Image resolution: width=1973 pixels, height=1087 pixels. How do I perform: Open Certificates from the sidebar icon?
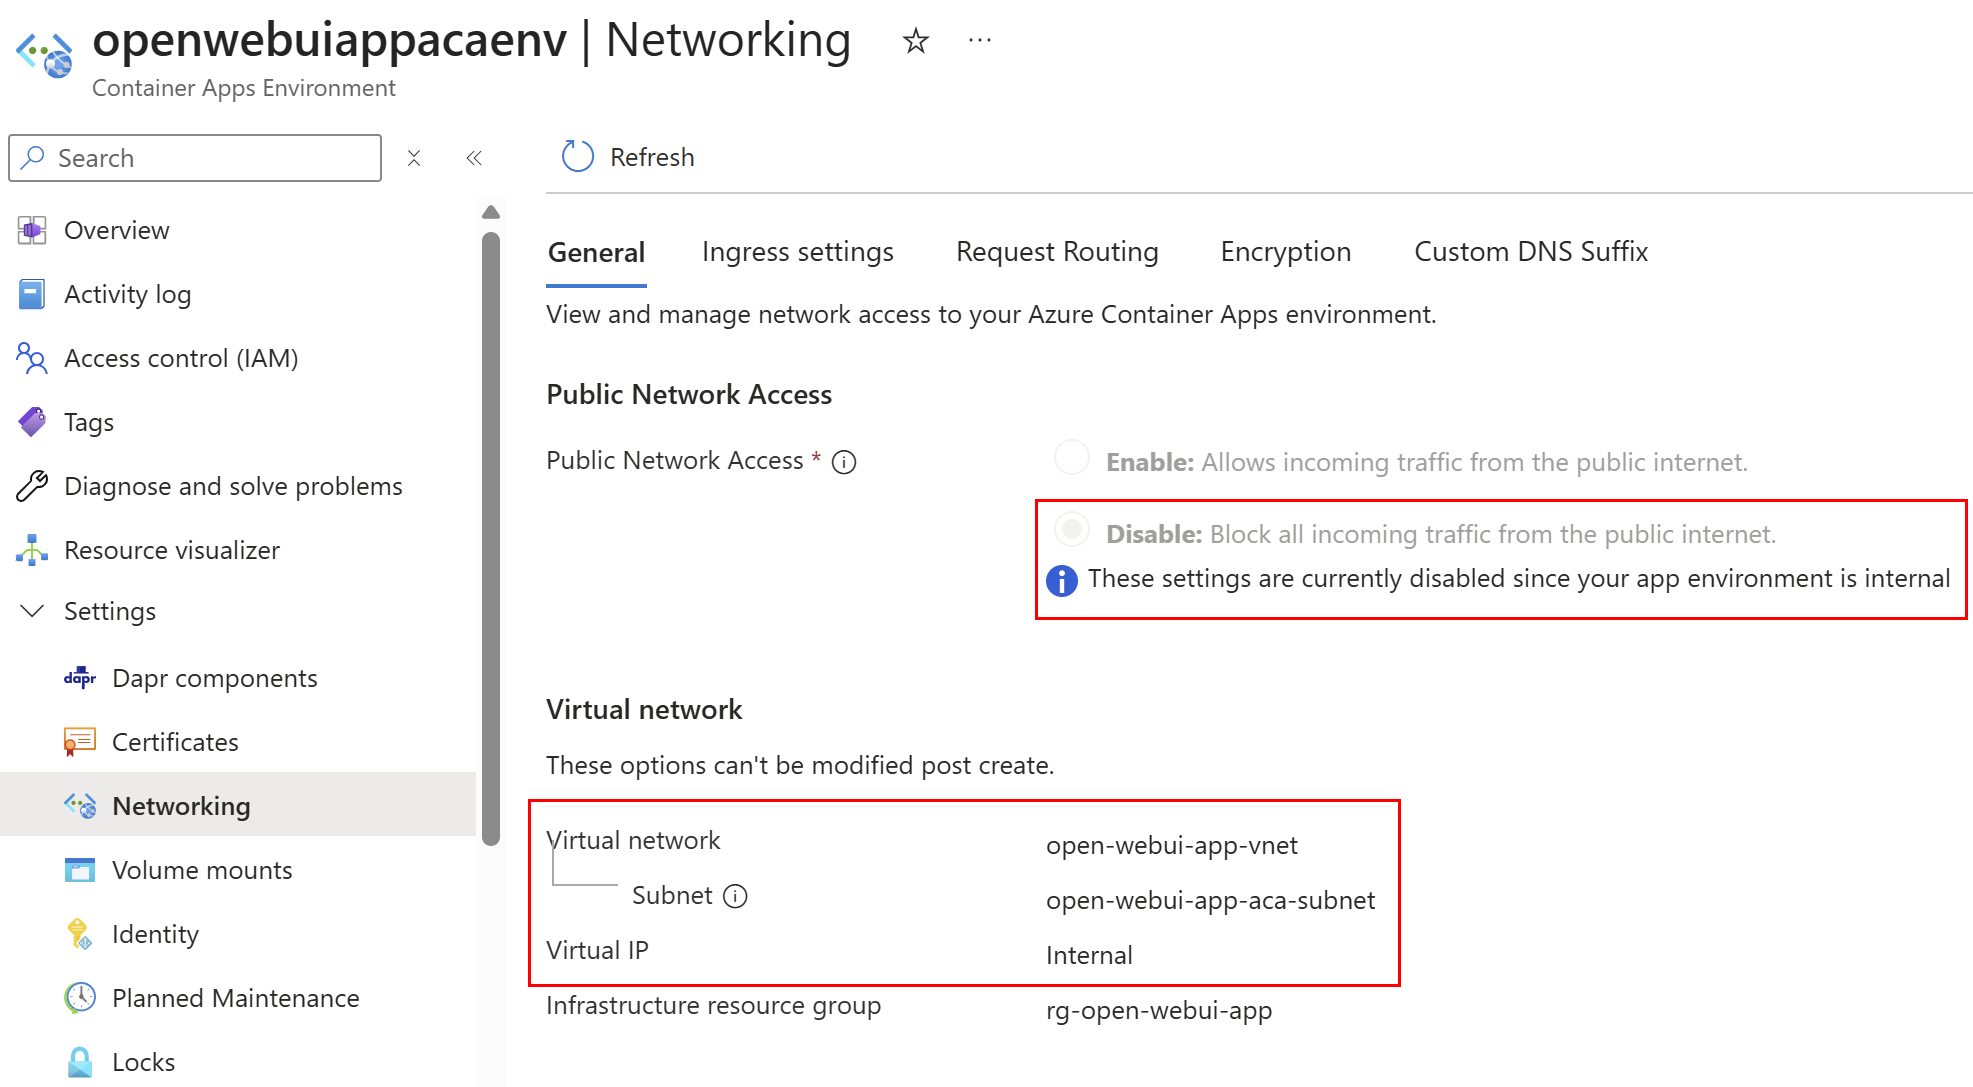80,742
